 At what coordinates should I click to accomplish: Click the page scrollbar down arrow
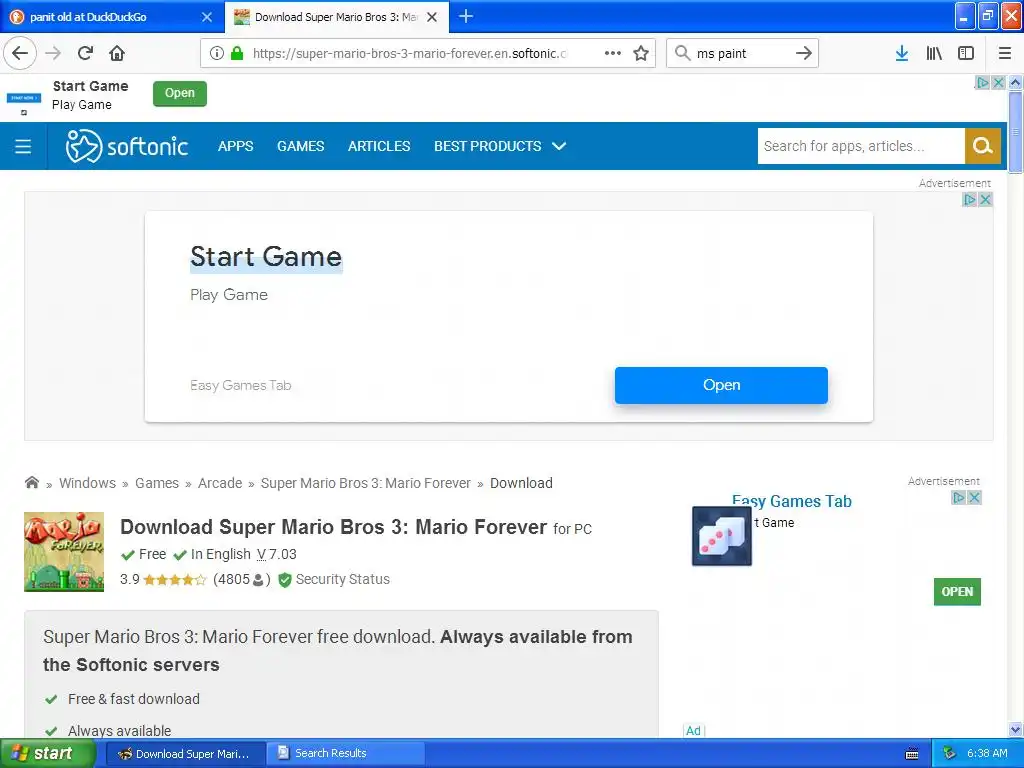click(1015, 729)
